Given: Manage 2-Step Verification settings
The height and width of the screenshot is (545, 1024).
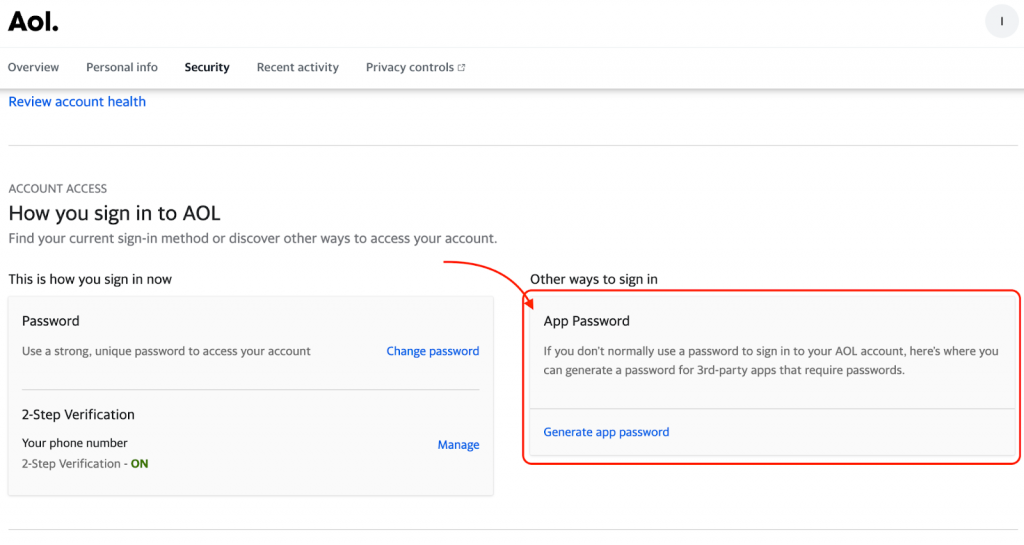Looking at the screenshot, I should tap(458, 445).
